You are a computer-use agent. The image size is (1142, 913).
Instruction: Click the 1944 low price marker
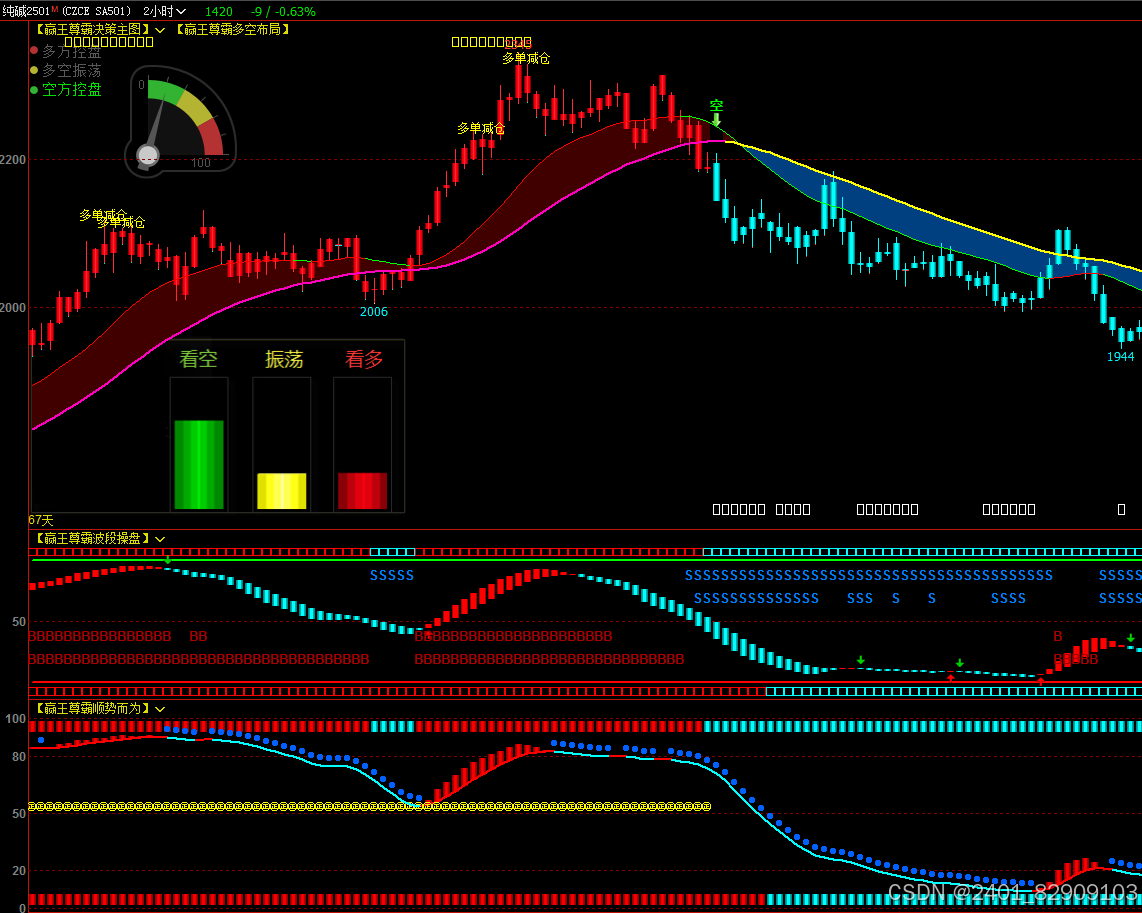tap(1120, 357)
